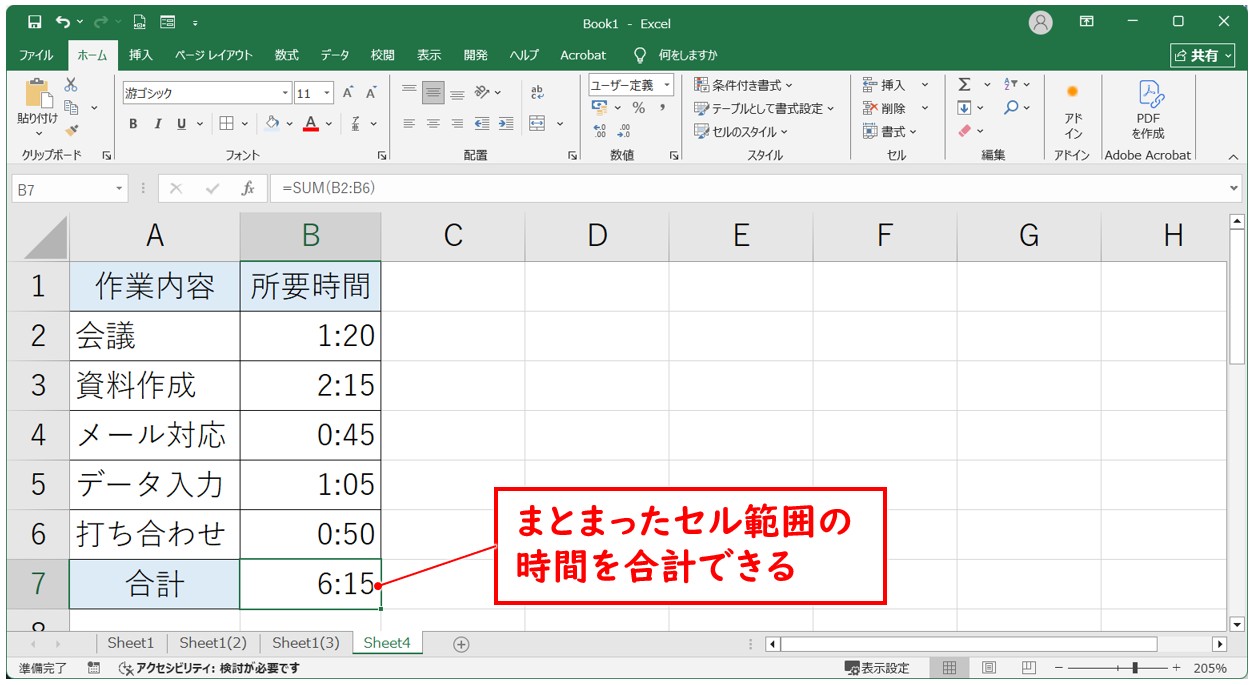Image resolution: width=1254 pixels, height=685 pixels.
Task: Apply percent style to cell
Action: pos(638,108)
